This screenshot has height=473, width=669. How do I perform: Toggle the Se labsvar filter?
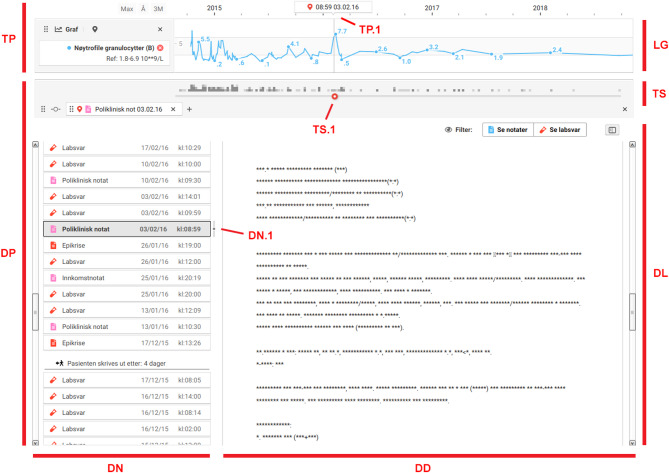pos(560,130)
